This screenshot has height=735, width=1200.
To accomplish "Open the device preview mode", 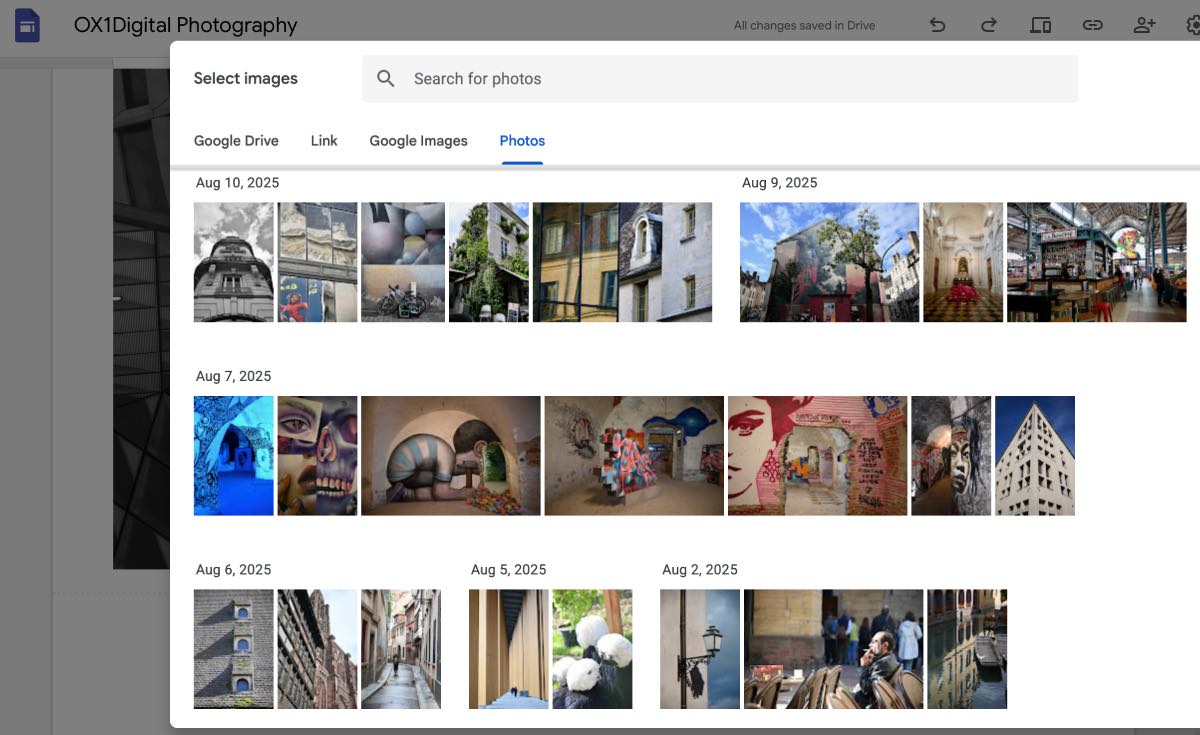I will pos(1040,25).
